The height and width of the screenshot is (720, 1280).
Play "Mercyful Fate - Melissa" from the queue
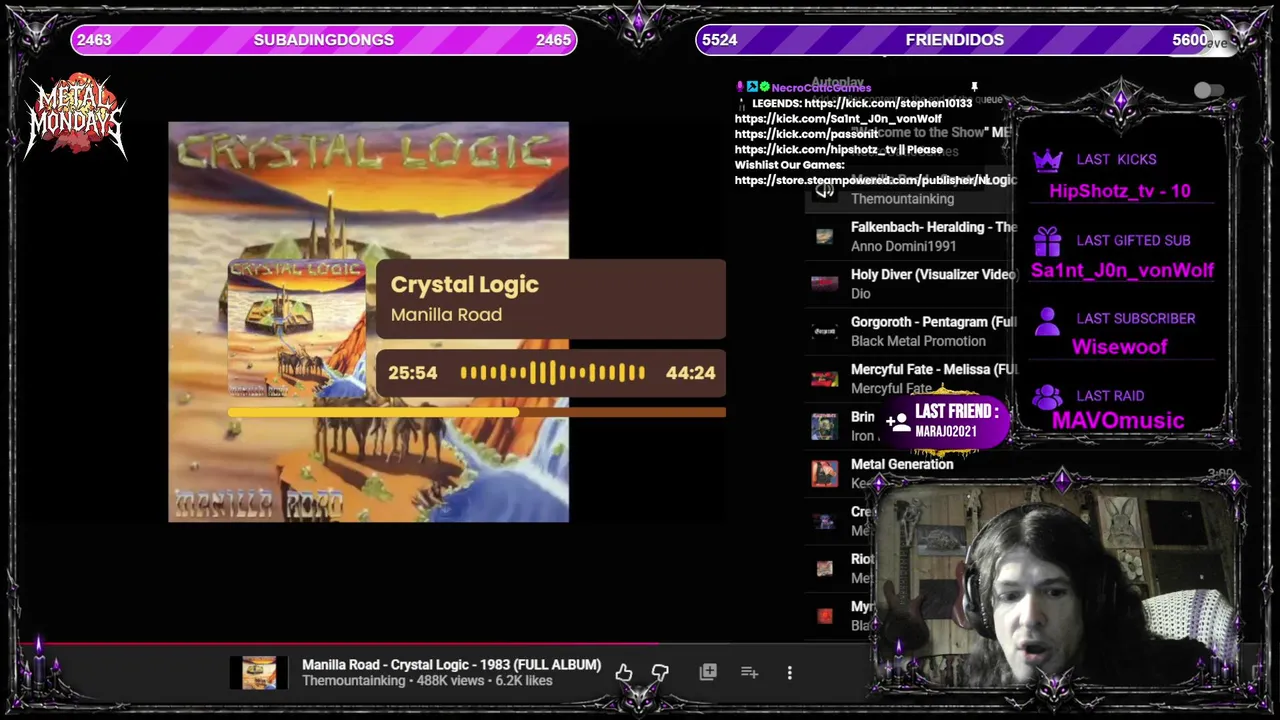(x=934, y=369)
